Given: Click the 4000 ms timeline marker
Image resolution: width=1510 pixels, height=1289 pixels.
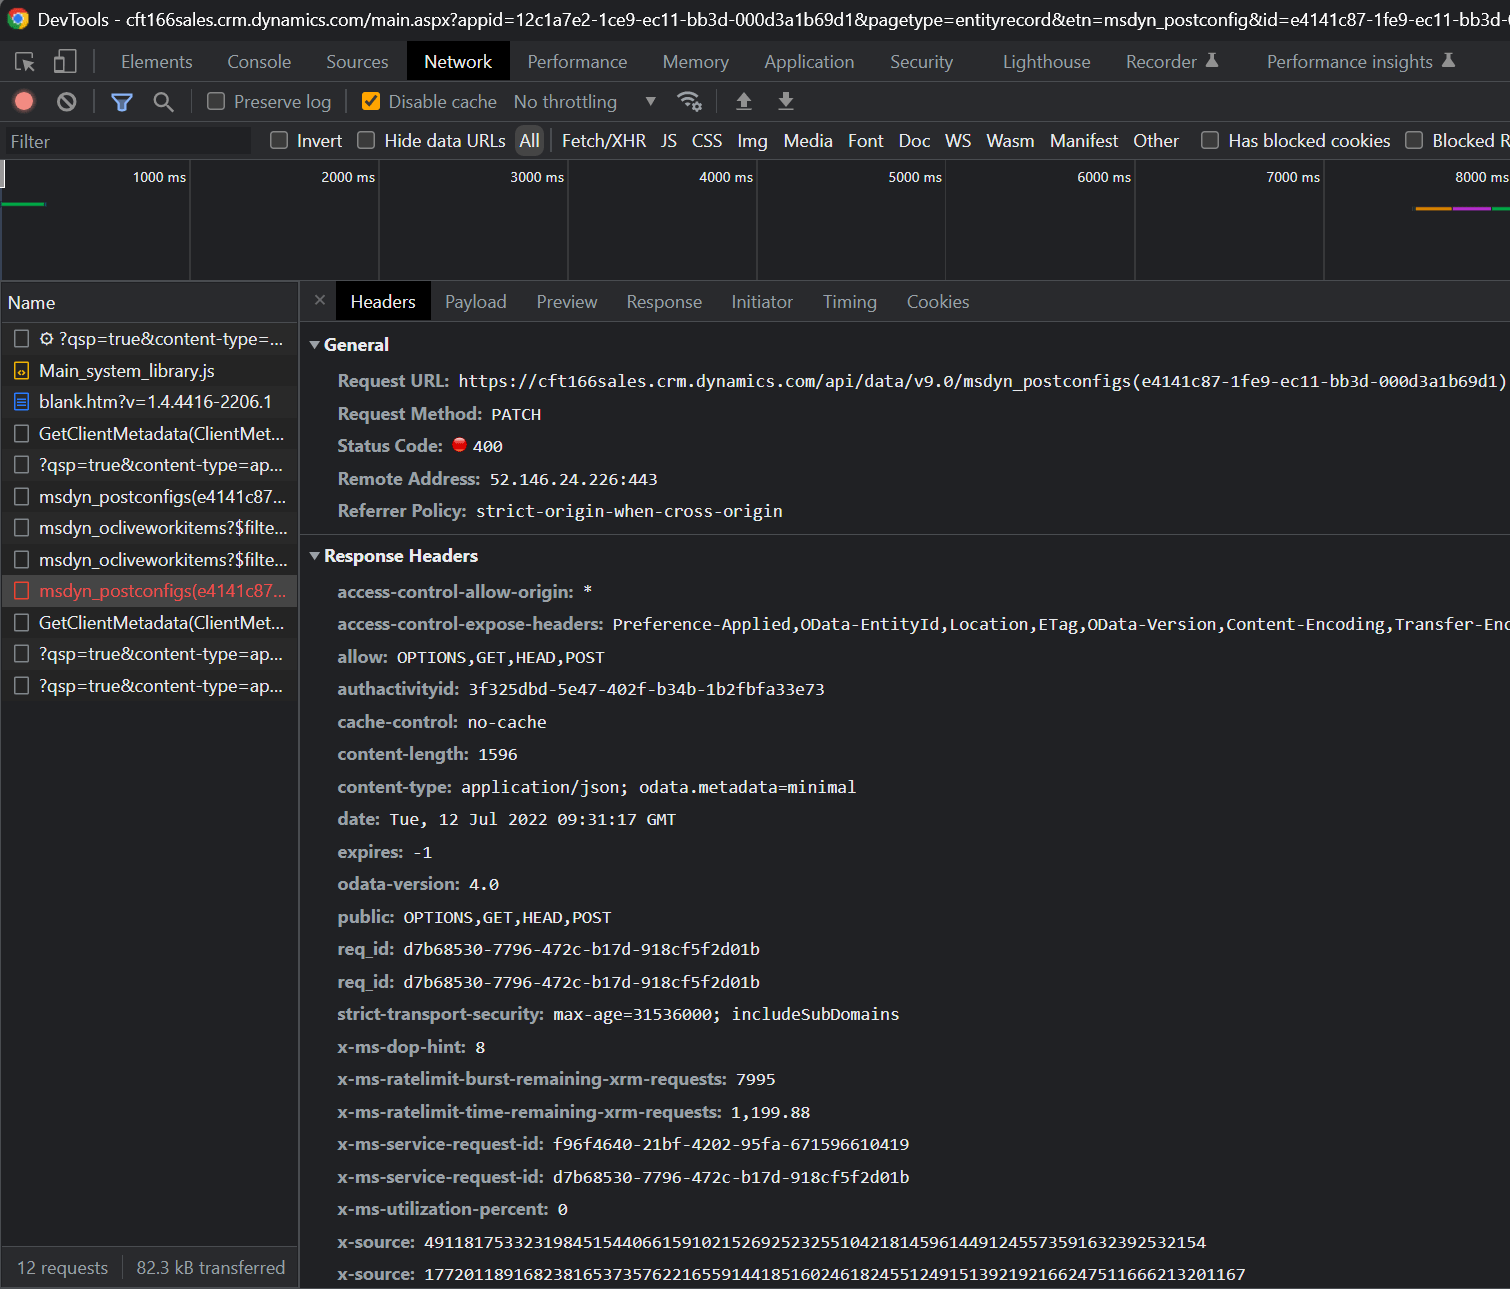Looking at the screenshot, I should pos(726,177).
